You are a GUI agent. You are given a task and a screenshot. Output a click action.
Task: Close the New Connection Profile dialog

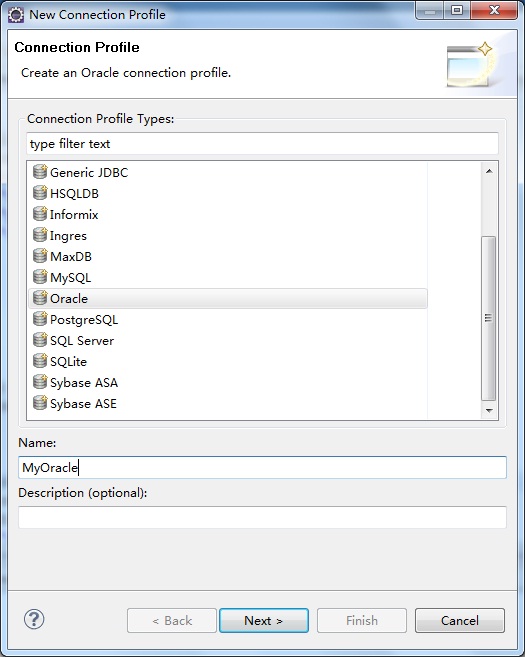click(x=494, y=10)
